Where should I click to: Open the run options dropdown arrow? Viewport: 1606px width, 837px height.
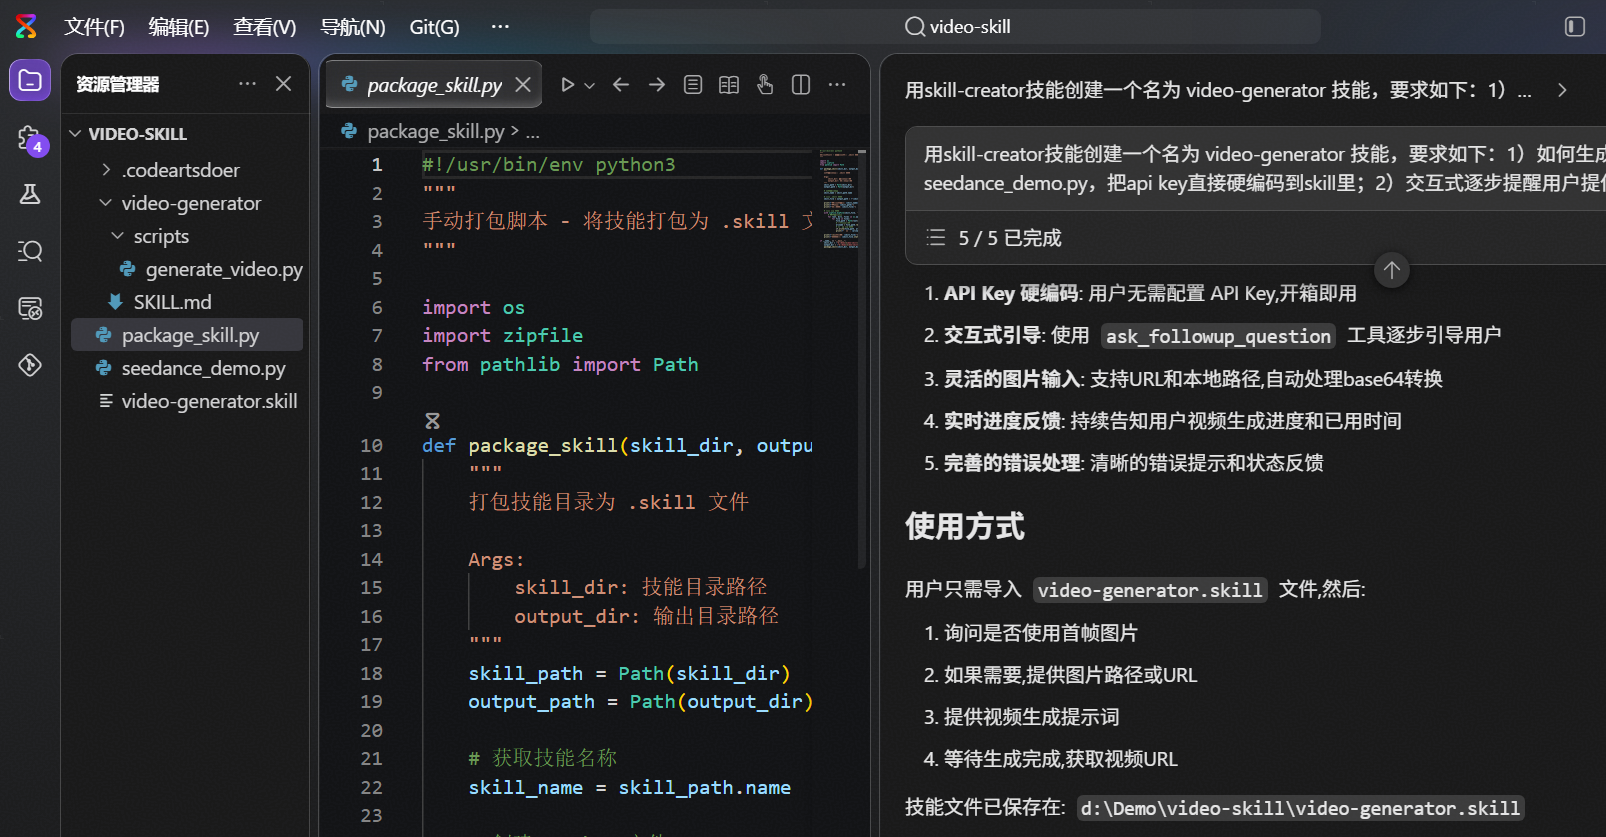tap(590, 85)
